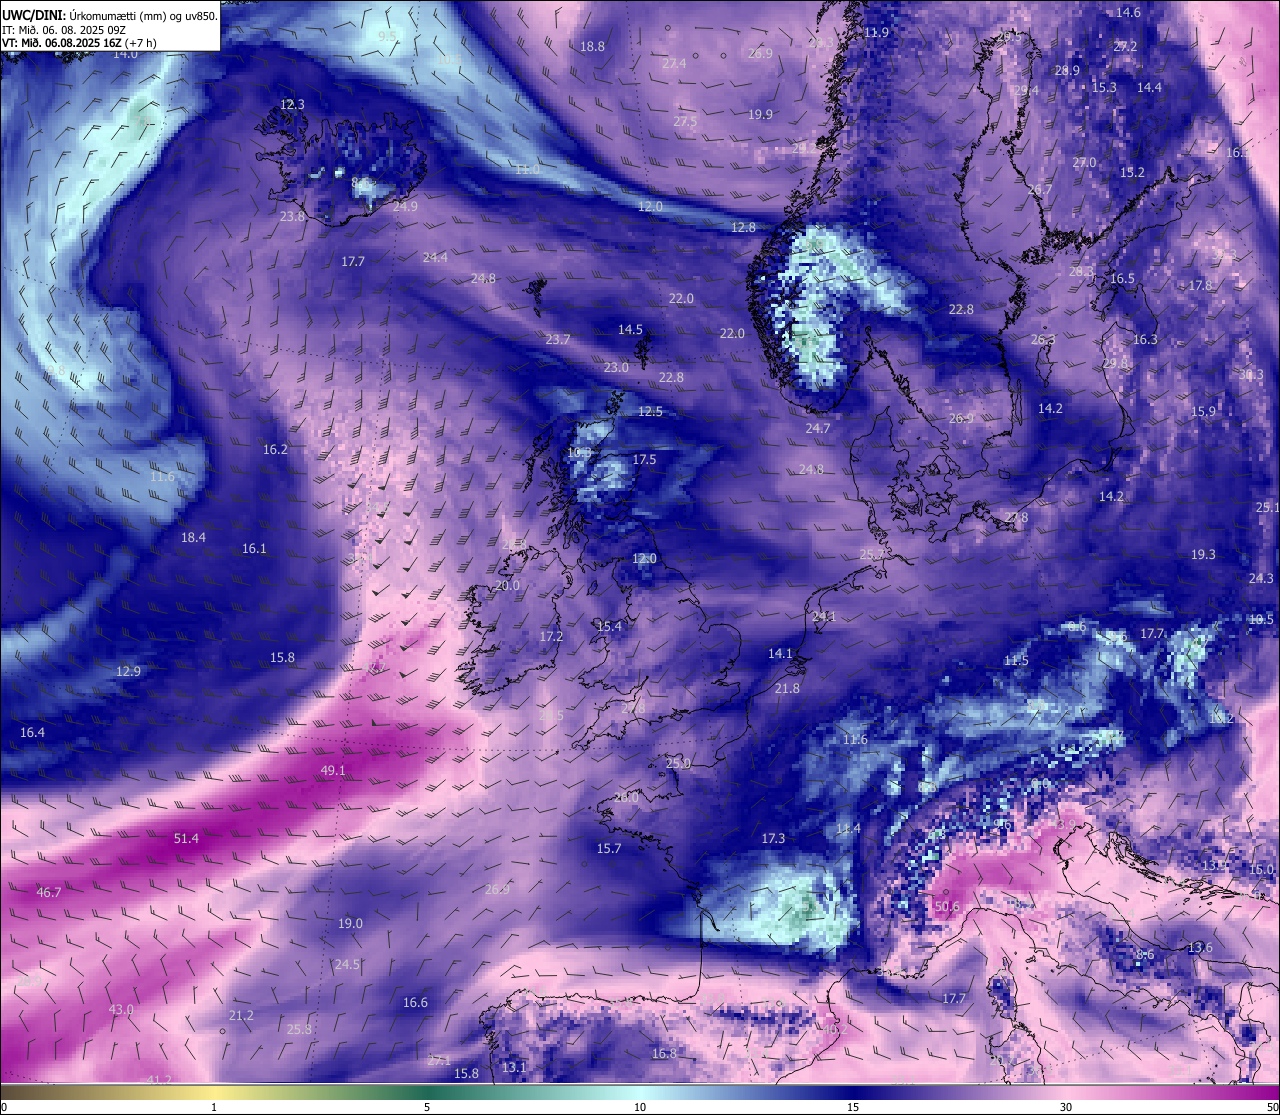The height and width of the screenshot is (1115, 1280).
Task: Click the yellow segment of colorbar near 1
Action: coord(214,1092)
